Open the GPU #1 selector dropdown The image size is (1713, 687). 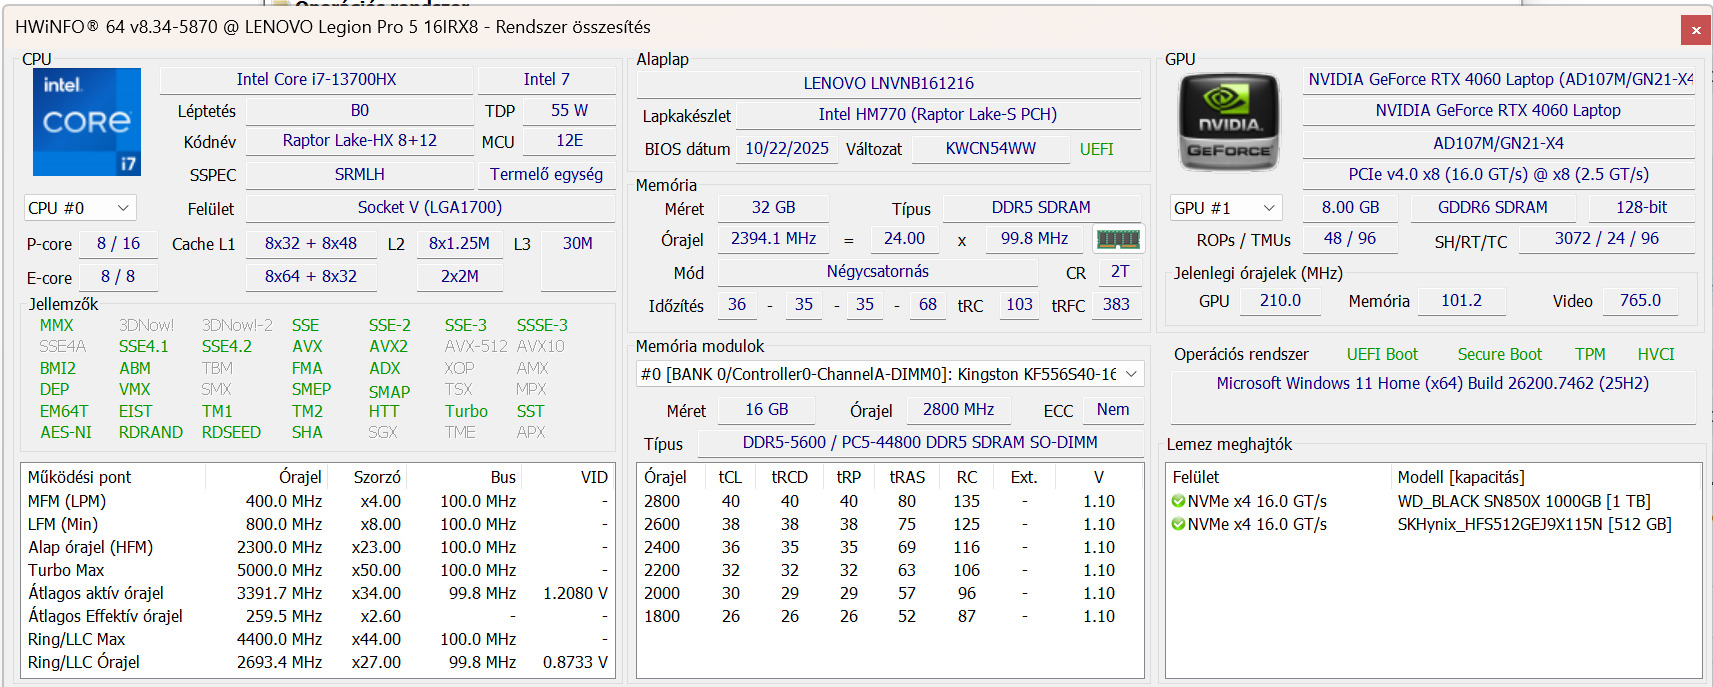click(1226, 208)
